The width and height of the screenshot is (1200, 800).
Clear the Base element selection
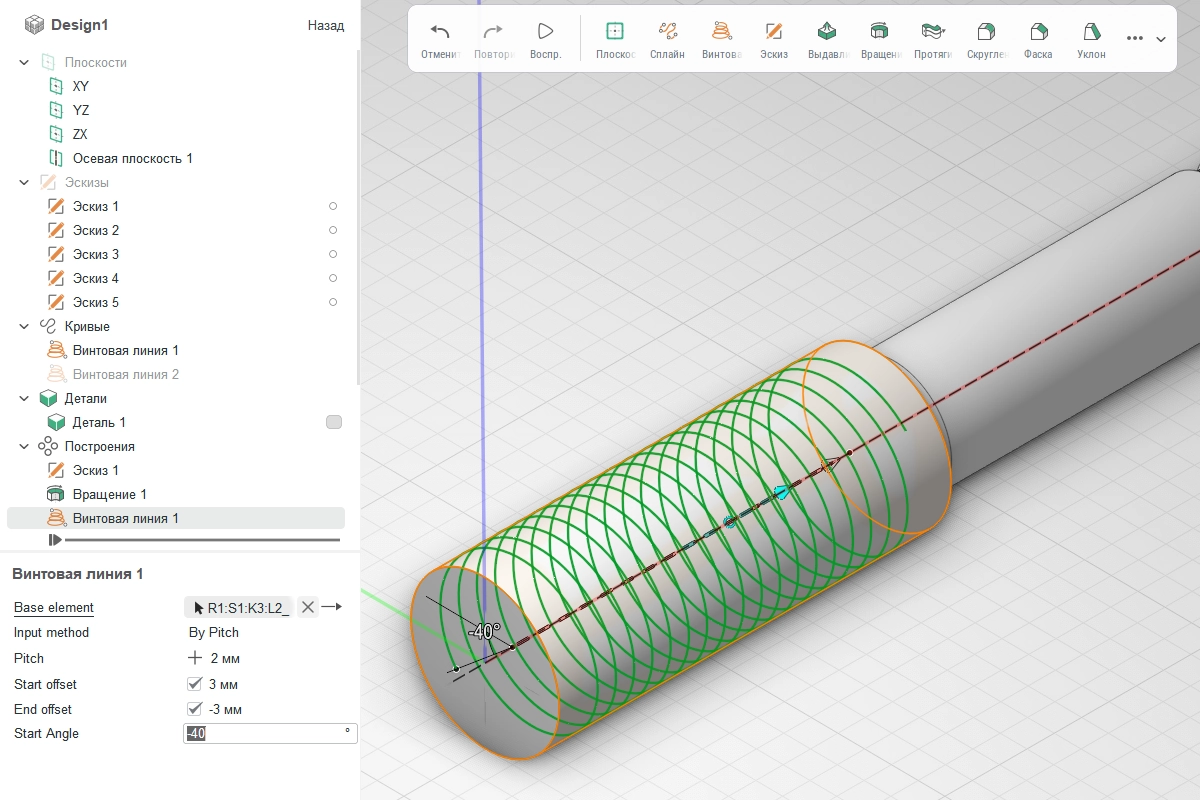point(308,607)
